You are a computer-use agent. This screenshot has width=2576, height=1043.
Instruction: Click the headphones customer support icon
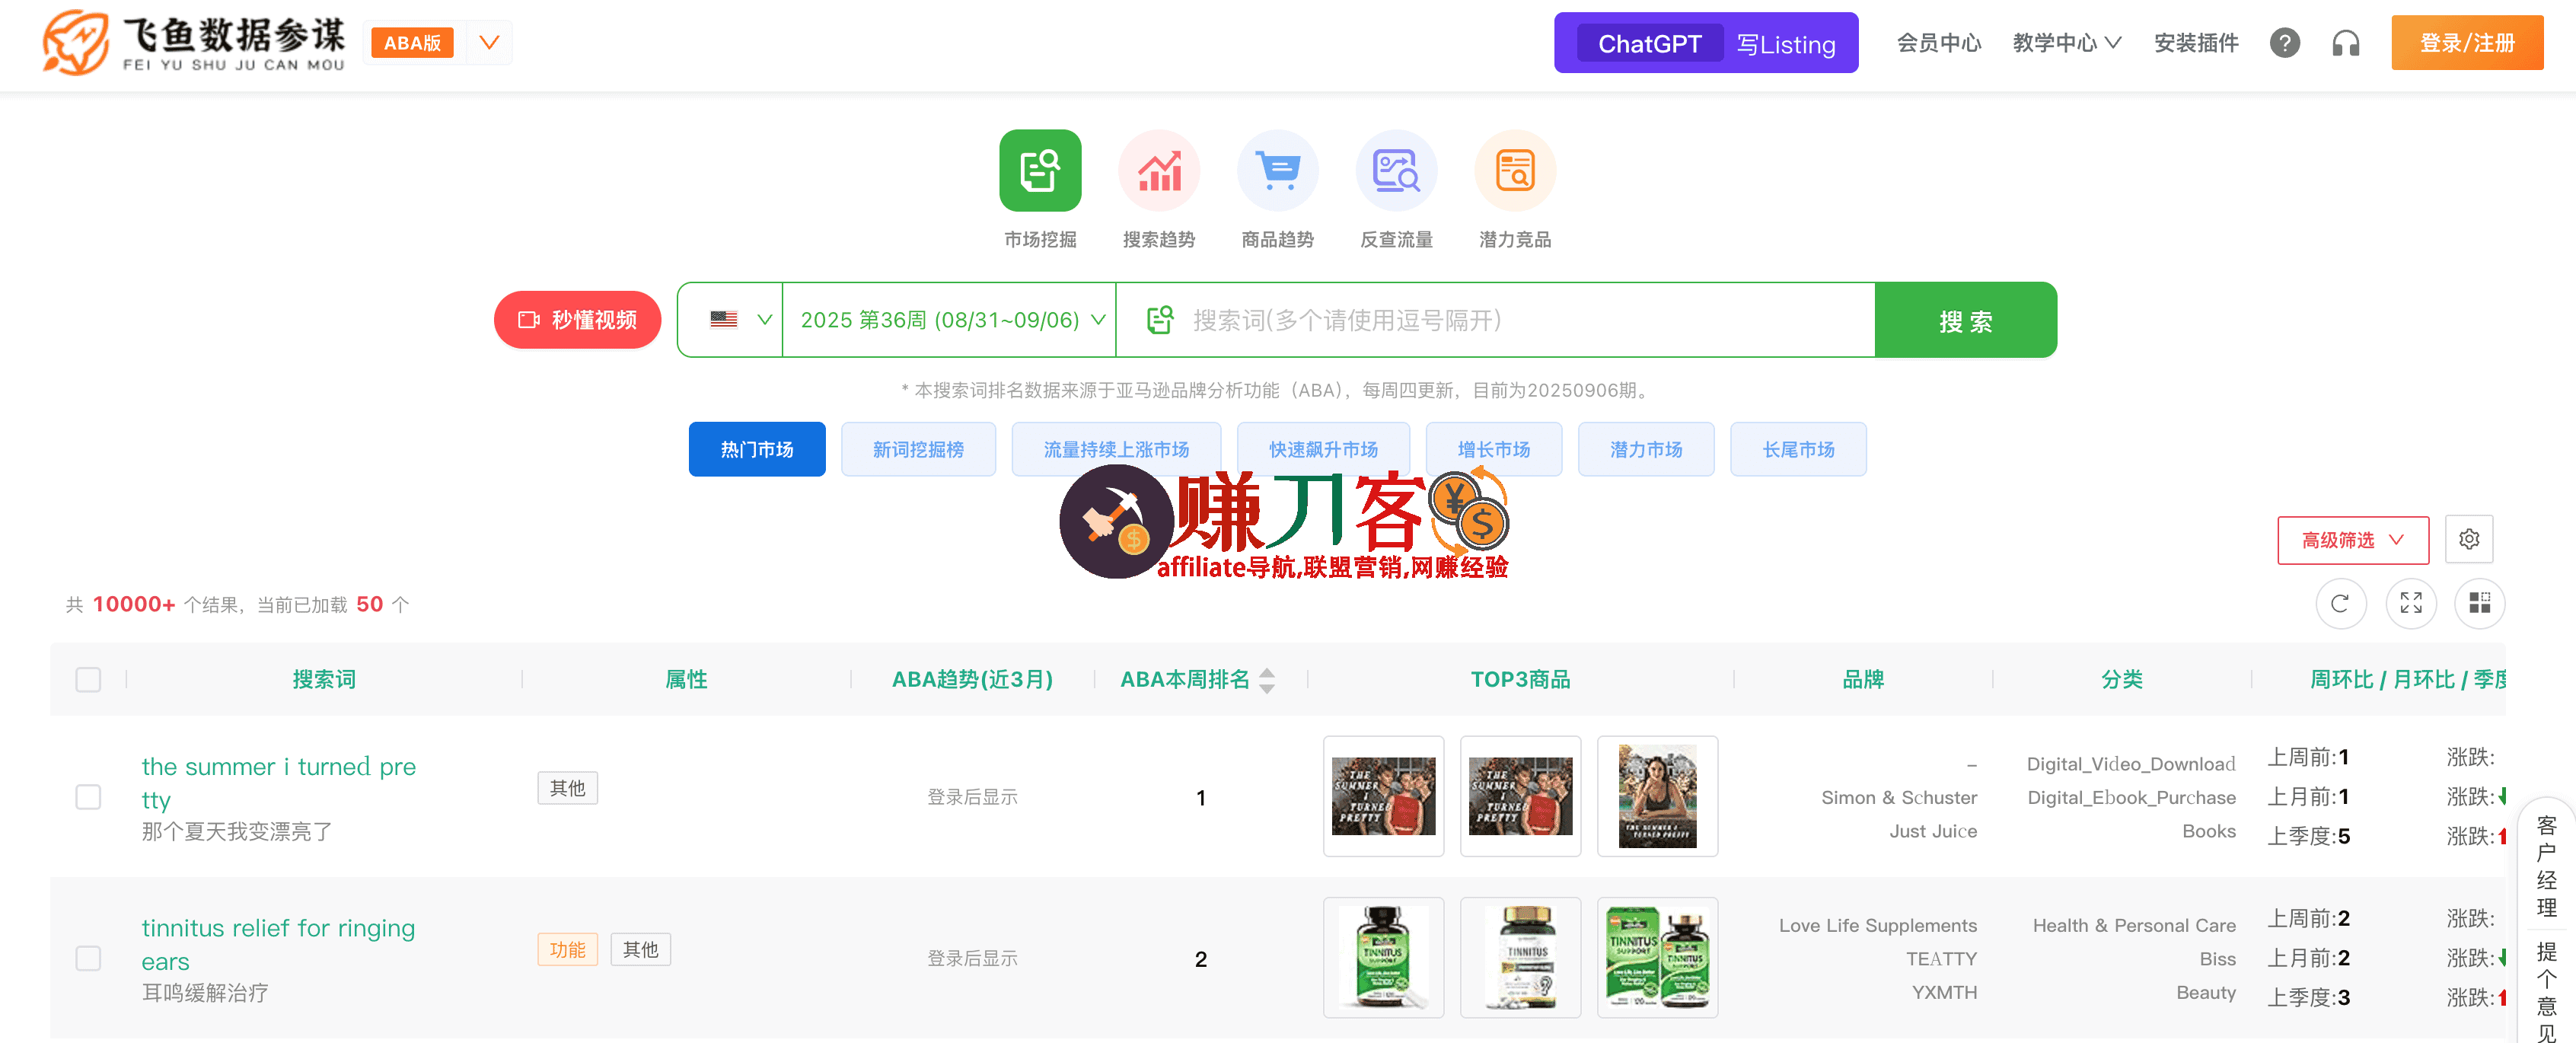click(x=2345, y=43)
